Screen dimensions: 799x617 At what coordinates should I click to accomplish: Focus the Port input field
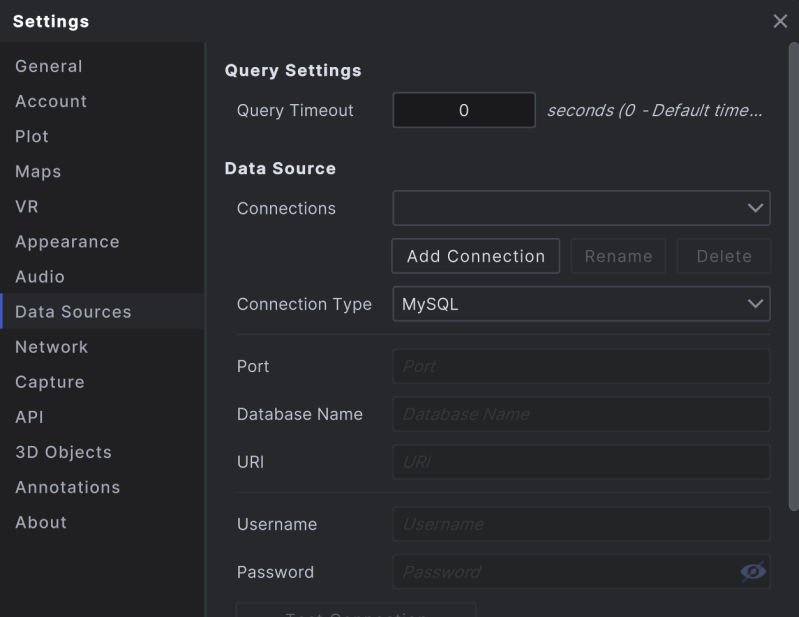(x=581, y=366)
